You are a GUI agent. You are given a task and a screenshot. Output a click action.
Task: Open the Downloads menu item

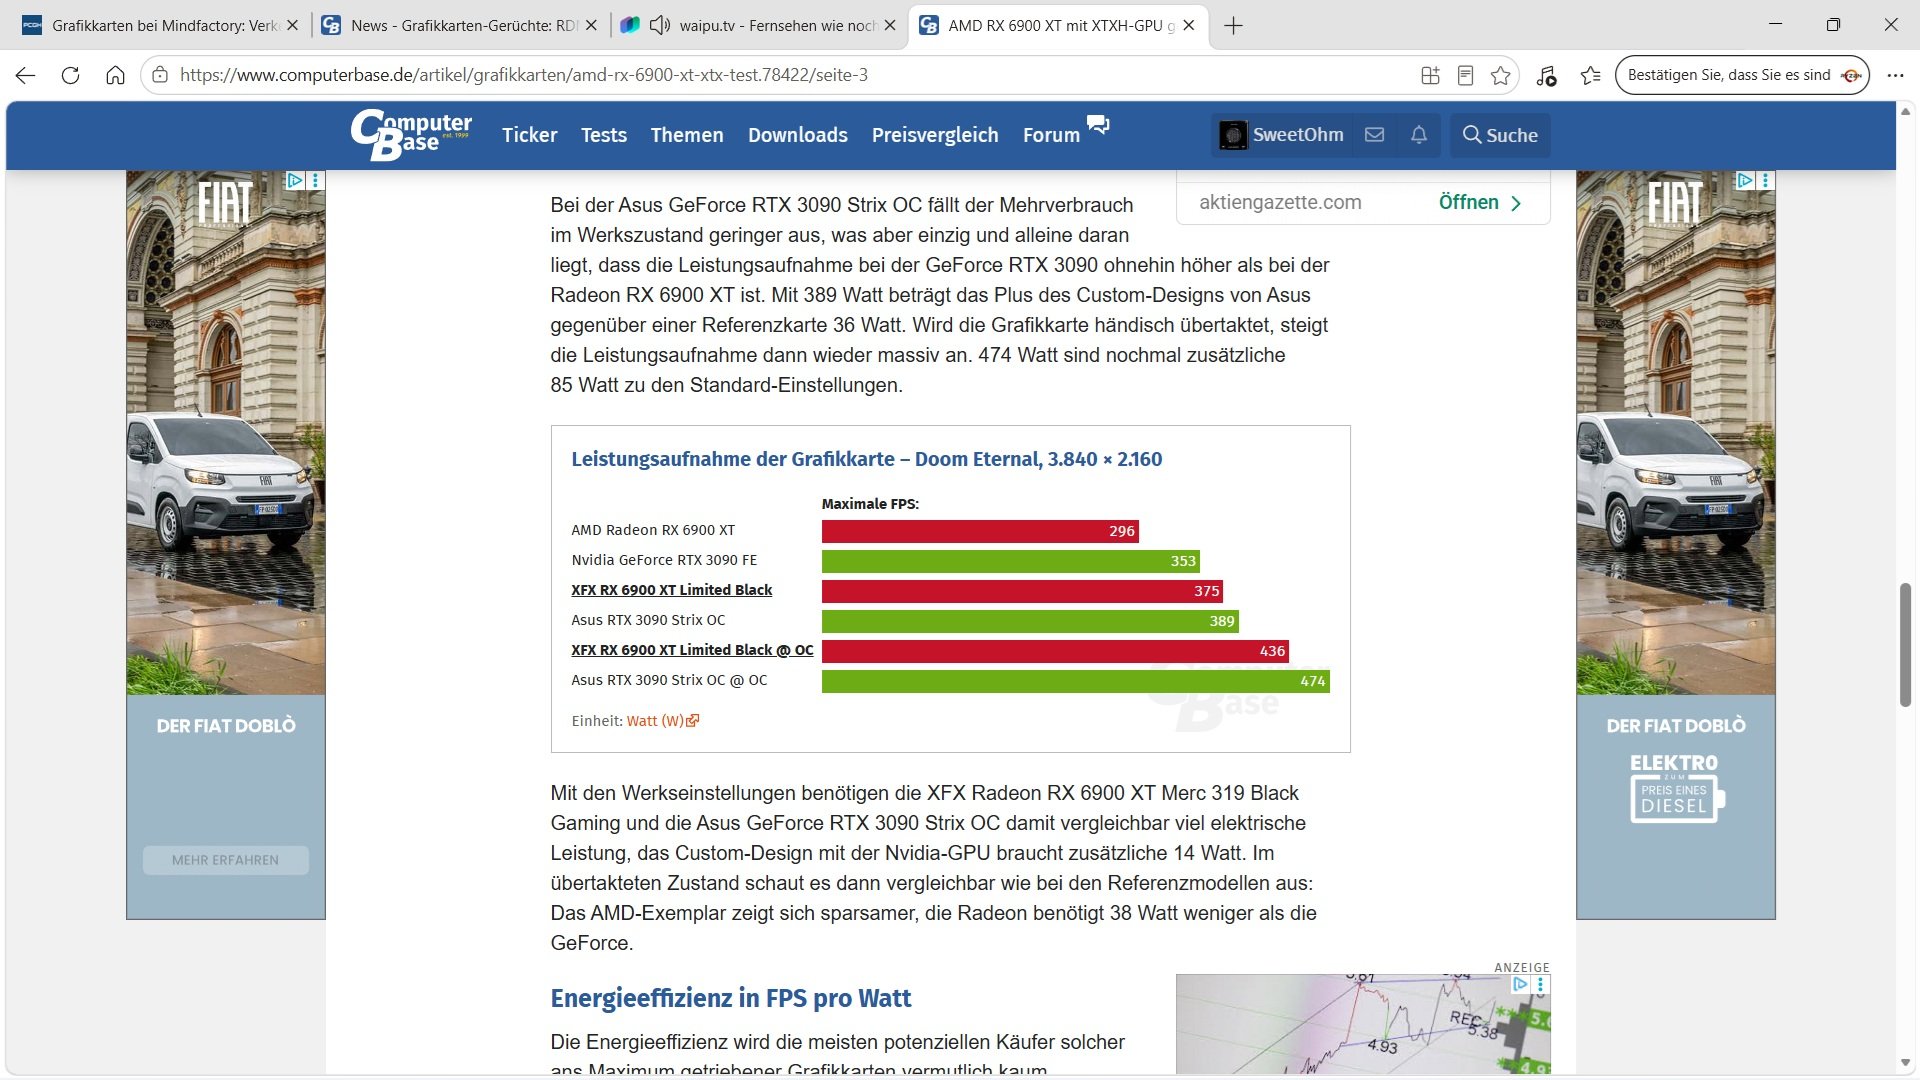coord(798,135)
